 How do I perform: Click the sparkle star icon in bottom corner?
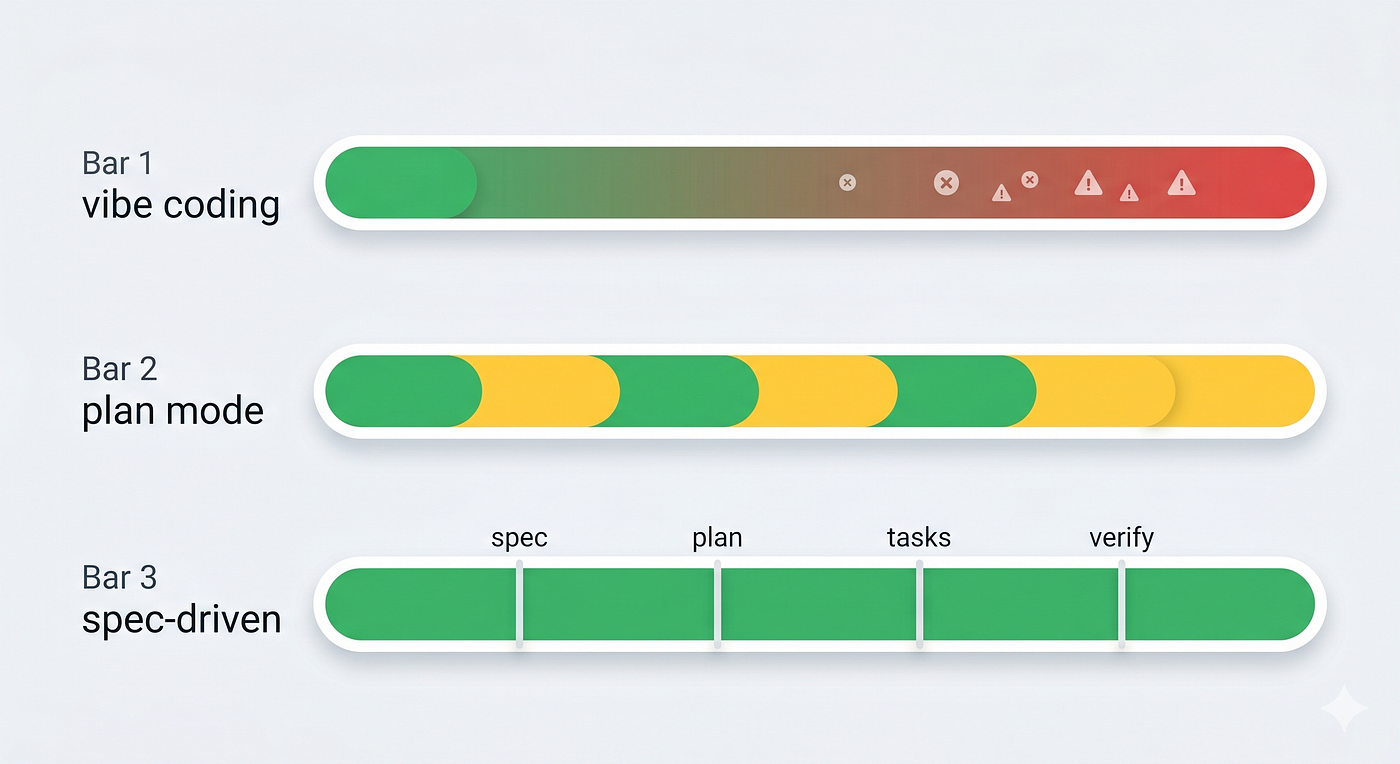pyautogui.click(x=1343, y=708)
